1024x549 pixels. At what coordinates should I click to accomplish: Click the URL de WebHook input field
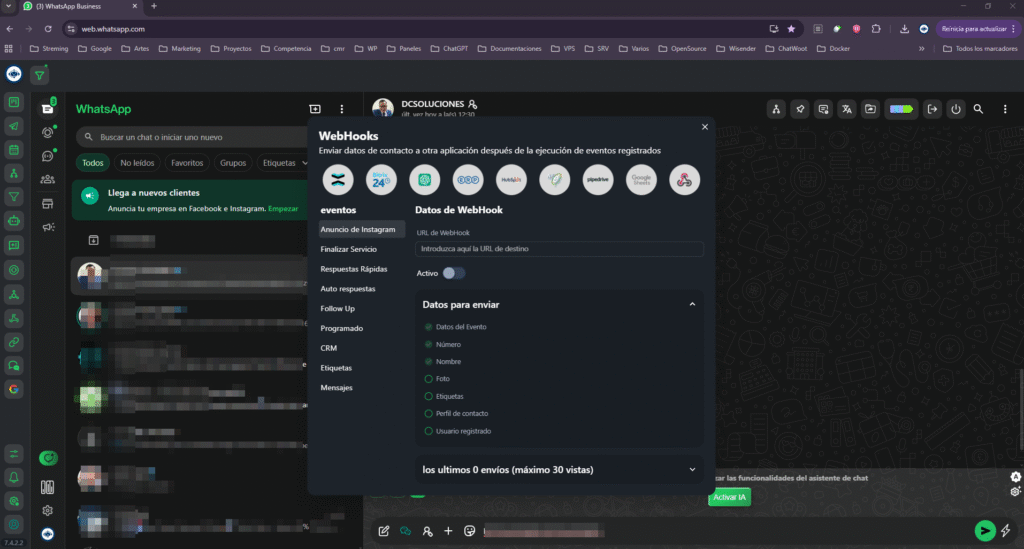[x=559, y=249]
